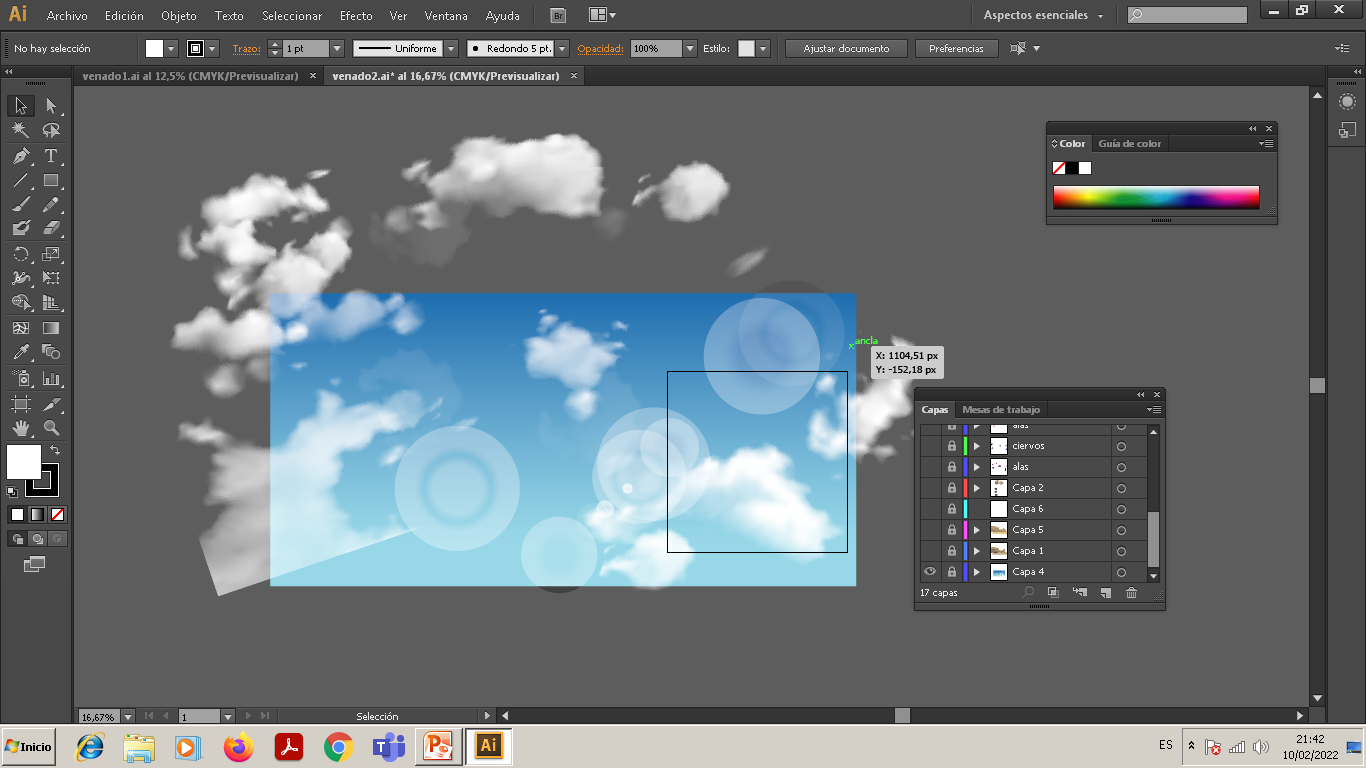Select the Blend tool
Viewport: 1366px width, 768px height.
[51, 352]
